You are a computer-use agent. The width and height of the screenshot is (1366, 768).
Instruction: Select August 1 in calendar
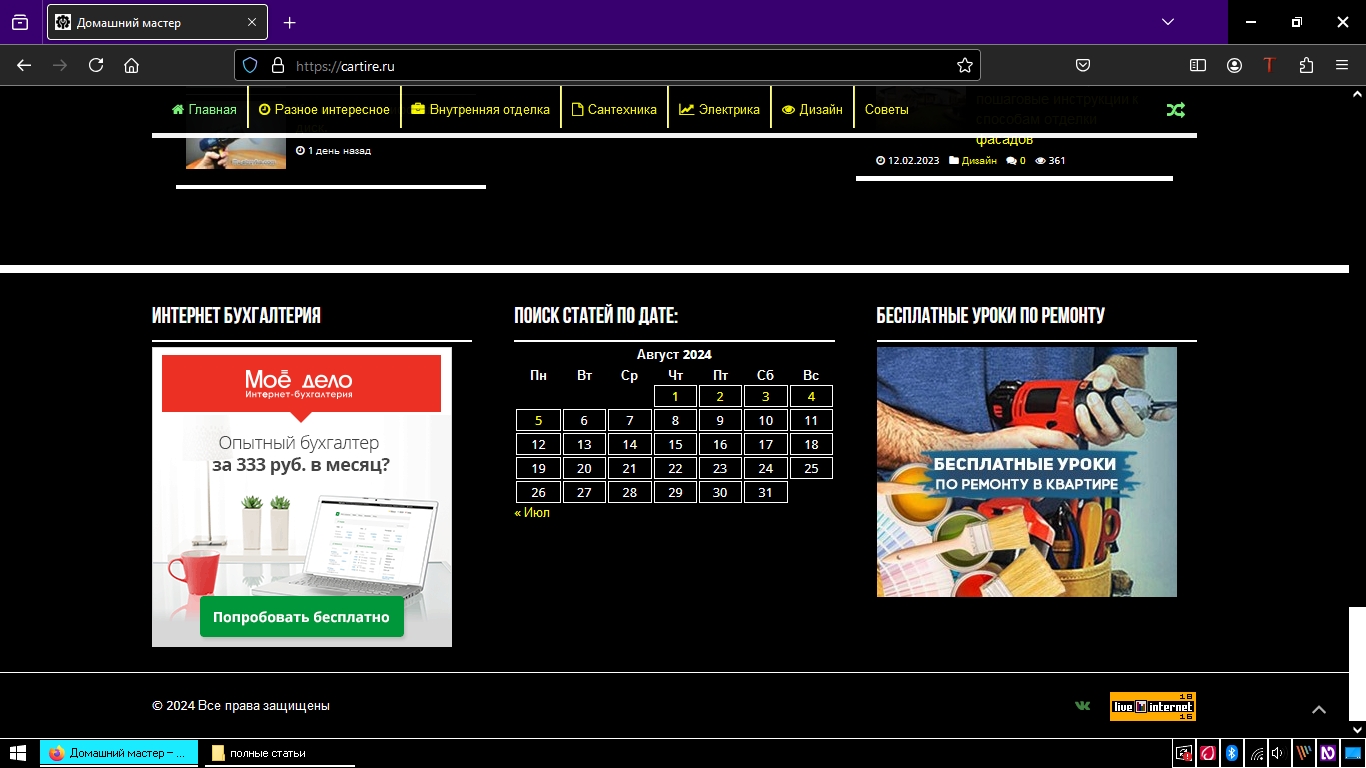pos(675,396)
